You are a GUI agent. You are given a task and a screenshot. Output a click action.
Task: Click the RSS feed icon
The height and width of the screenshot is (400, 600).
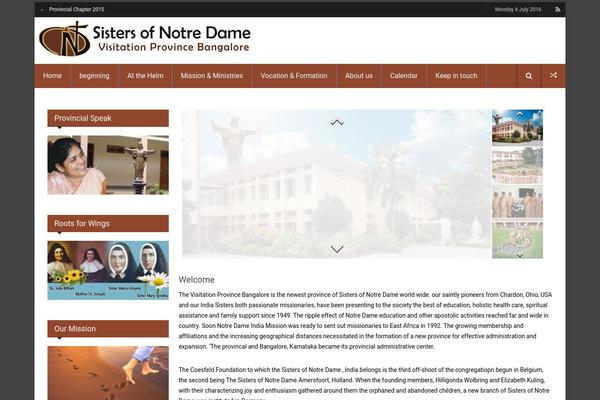[558, 10]
